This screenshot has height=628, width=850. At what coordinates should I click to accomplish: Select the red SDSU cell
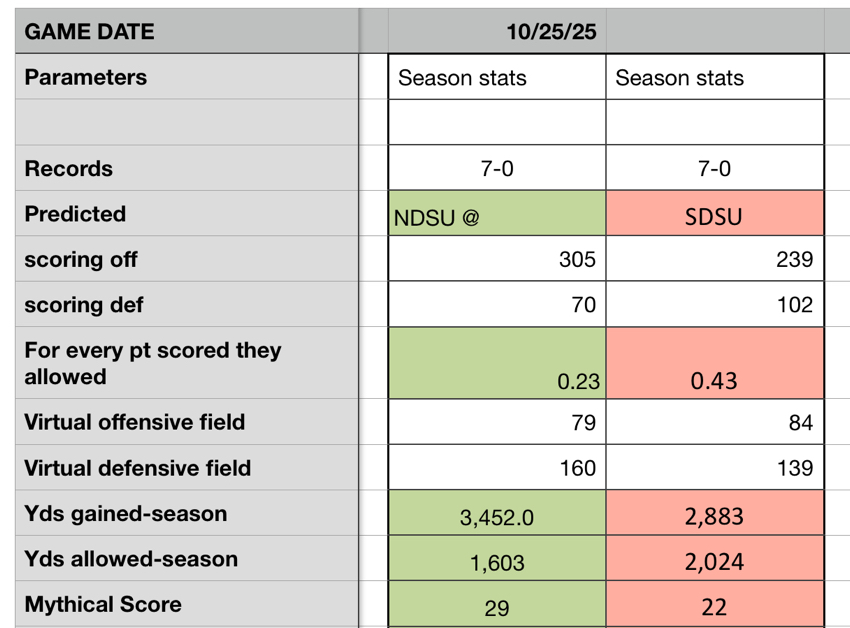[x=714, y=215]
